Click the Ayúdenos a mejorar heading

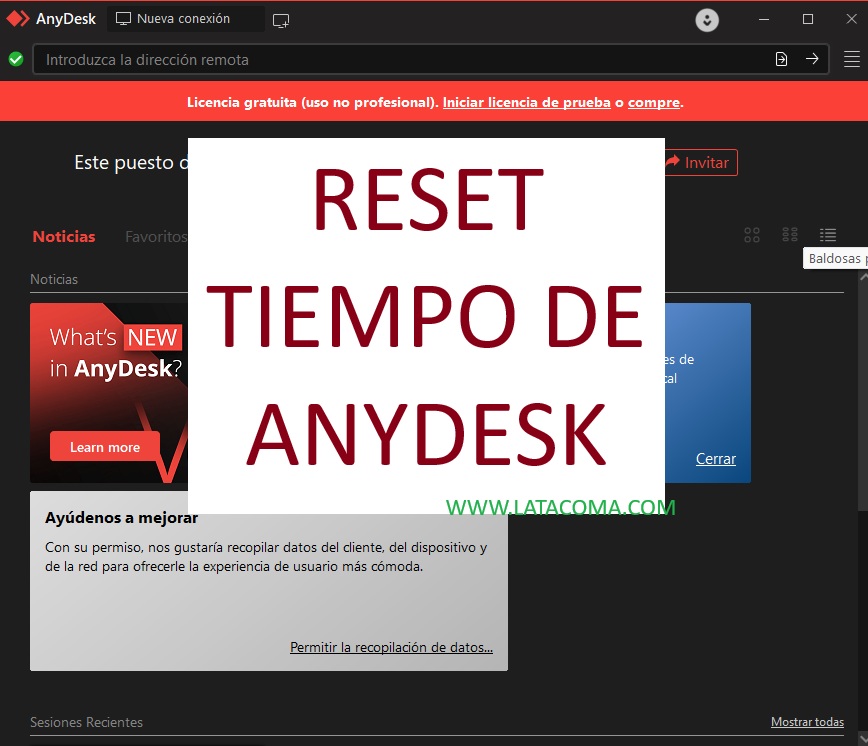(121, 518)
